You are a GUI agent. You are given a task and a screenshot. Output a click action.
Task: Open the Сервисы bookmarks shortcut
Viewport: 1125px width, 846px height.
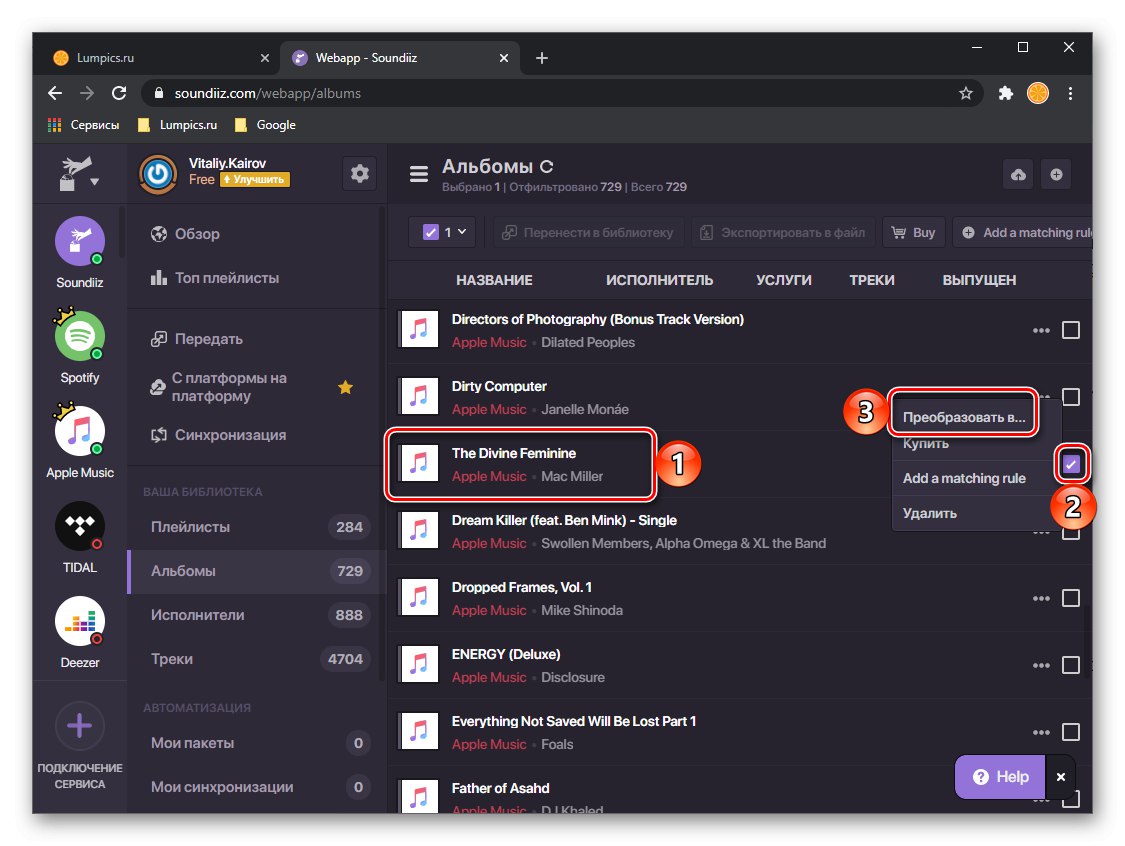83,125
